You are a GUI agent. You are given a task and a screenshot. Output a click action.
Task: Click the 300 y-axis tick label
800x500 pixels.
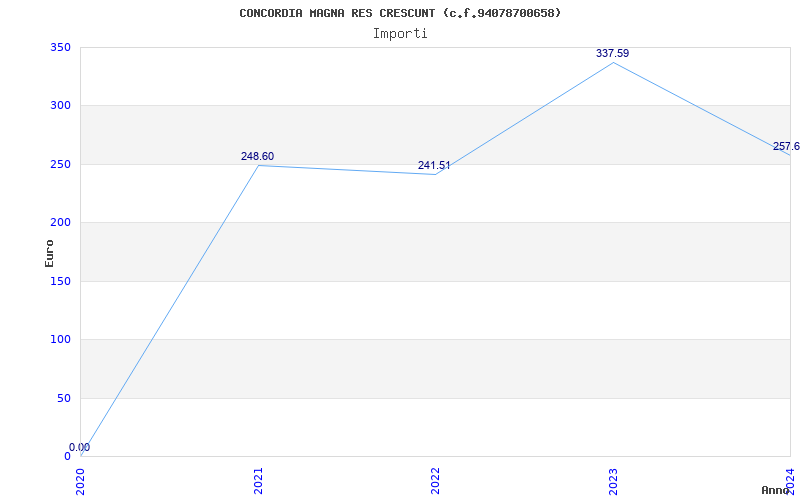[60, 106]
